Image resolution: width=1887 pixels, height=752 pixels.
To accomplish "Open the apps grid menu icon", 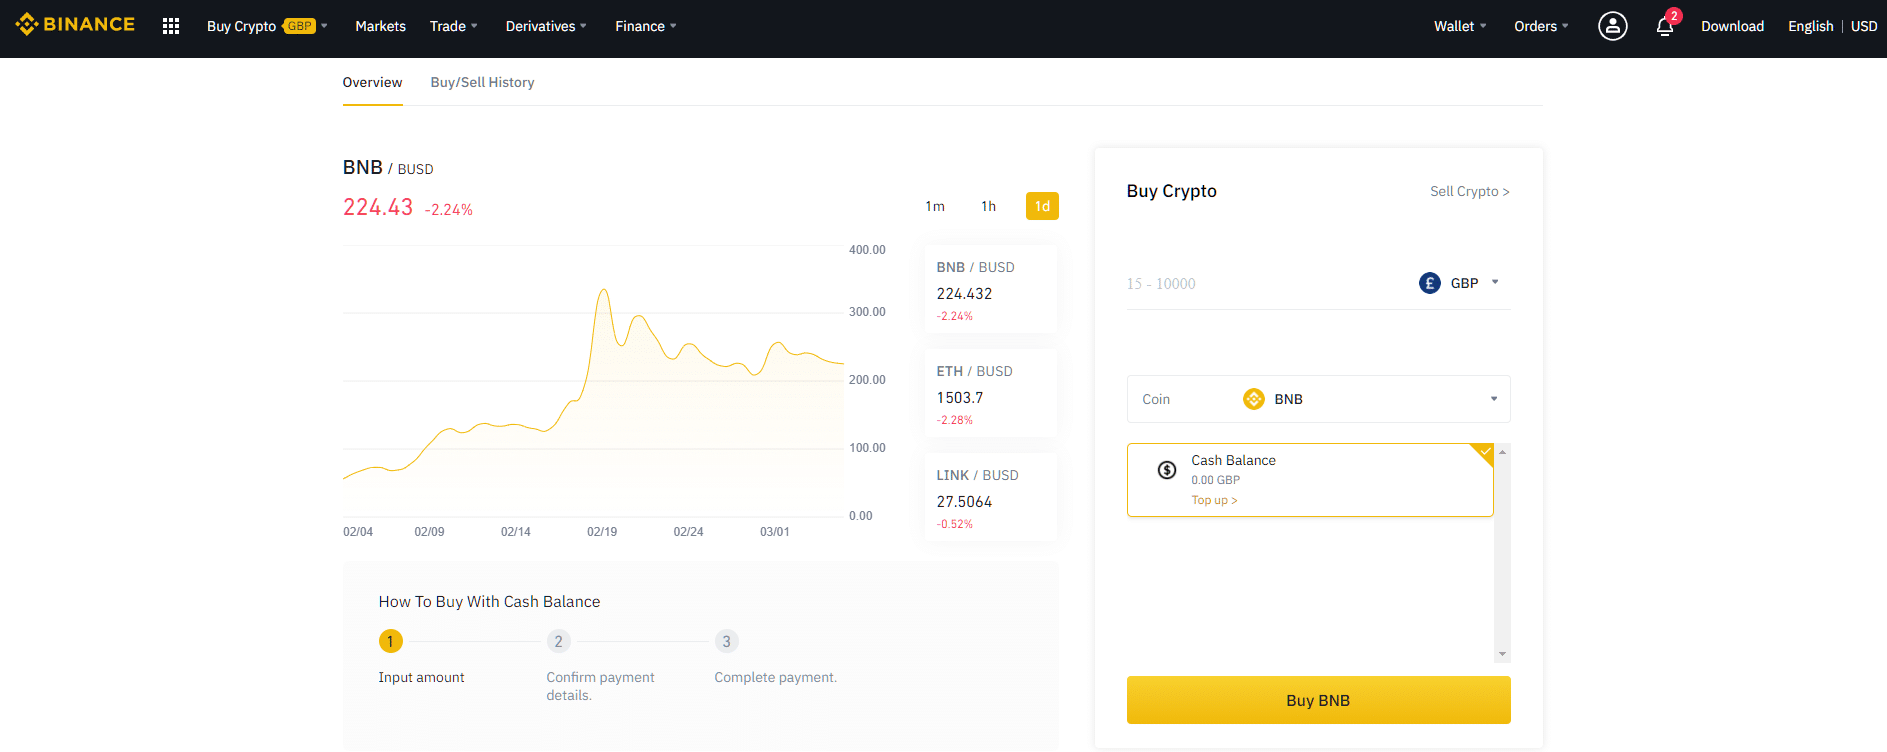I will (171, 26).
